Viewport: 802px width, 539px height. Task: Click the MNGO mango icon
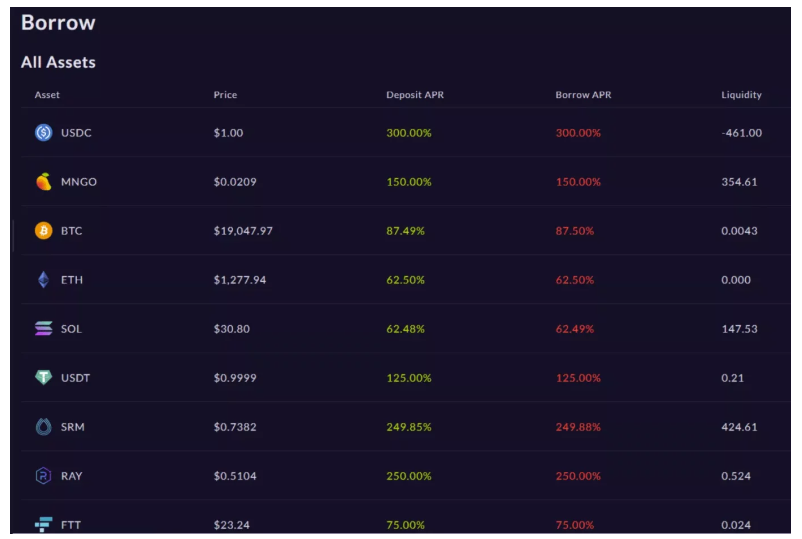pos(43,182)
